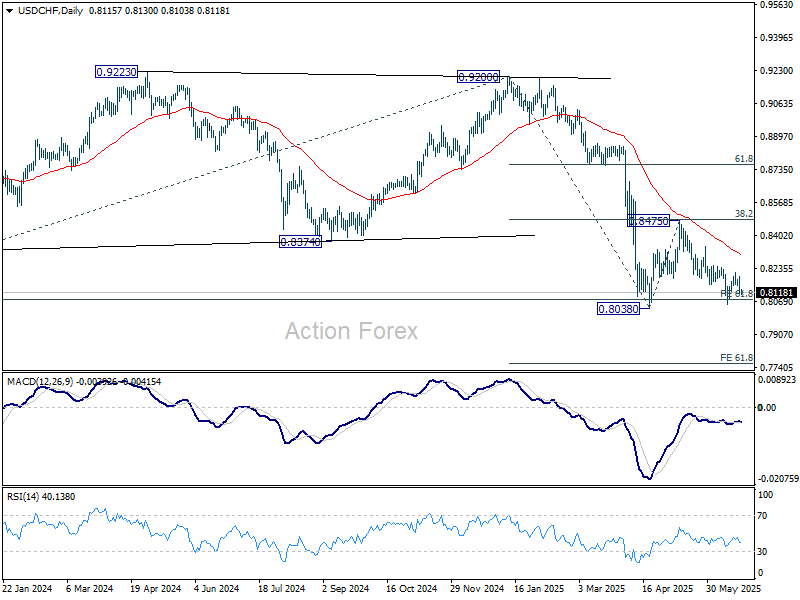Image resolution: width=800 pixels, height=600 pixels.
Task: Click the 0.88970 price axis value
Action: (777, 137)
